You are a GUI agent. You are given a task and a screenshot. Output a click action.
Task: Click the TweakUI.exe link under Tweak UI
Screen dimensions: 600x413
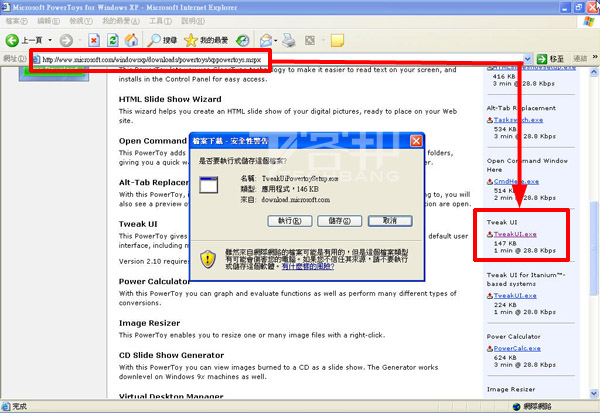515,234
